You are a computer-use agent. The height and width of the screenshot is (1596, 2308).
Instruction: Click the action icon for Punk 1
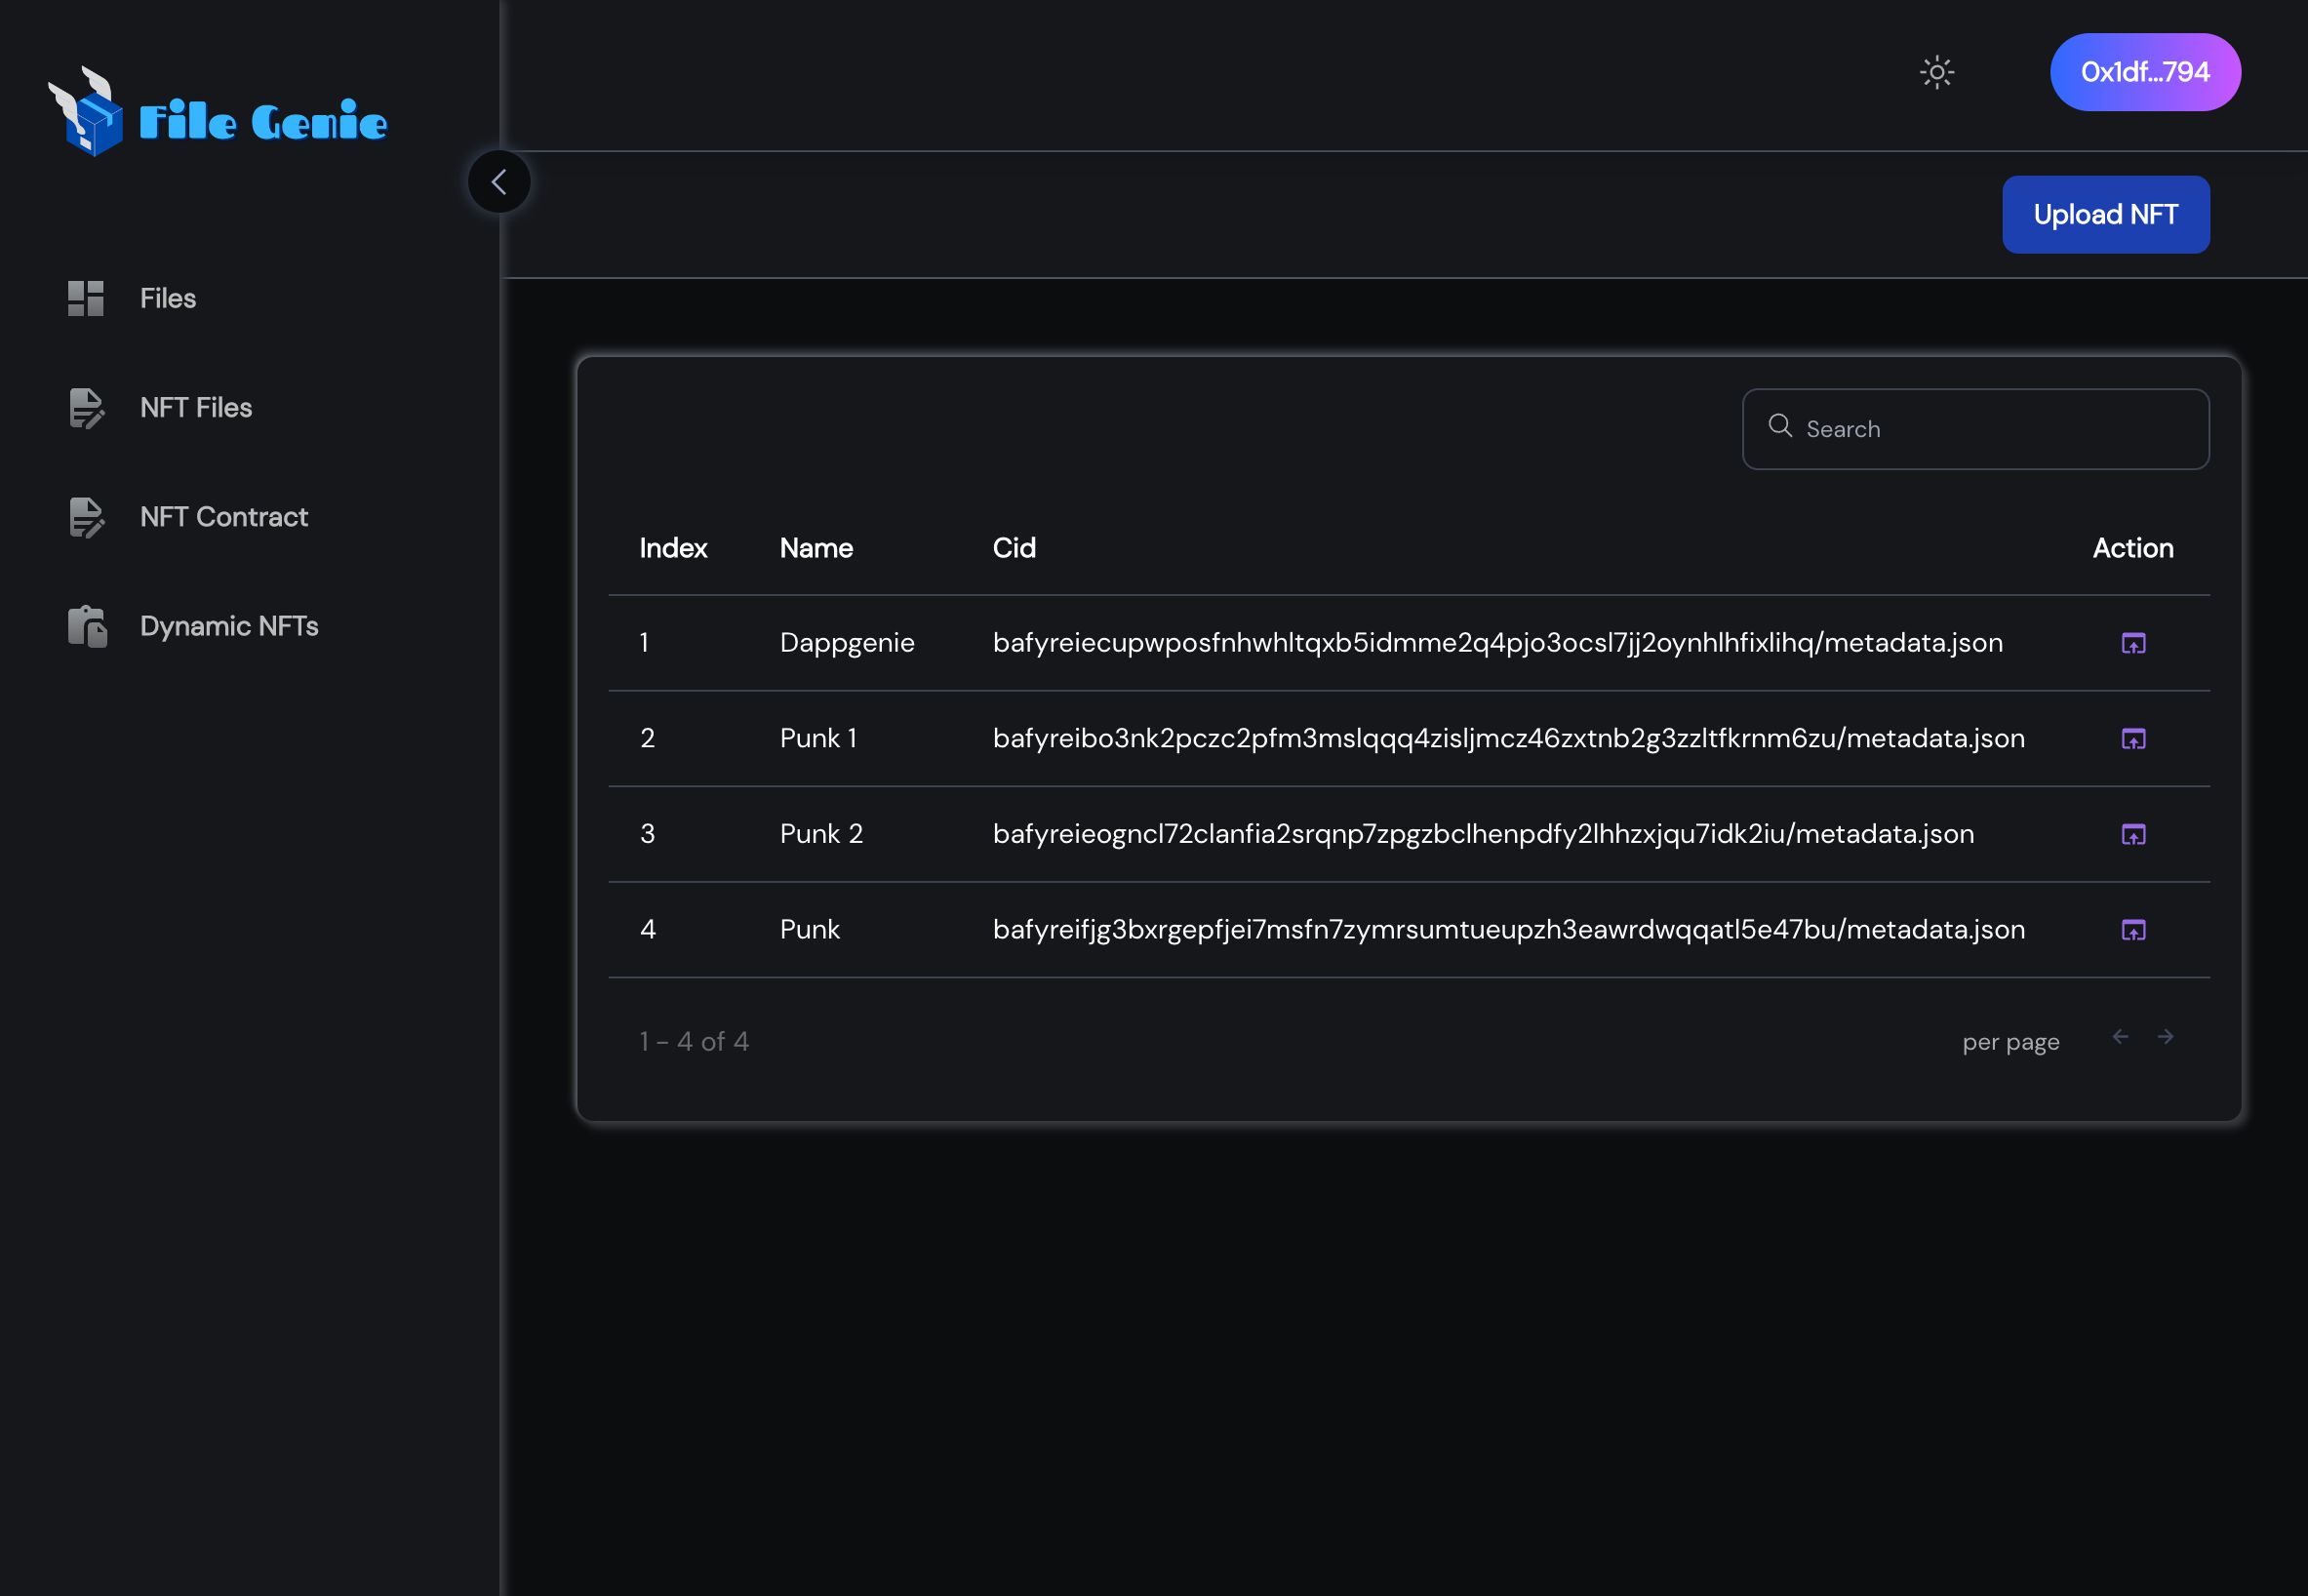coord(2133,739)
